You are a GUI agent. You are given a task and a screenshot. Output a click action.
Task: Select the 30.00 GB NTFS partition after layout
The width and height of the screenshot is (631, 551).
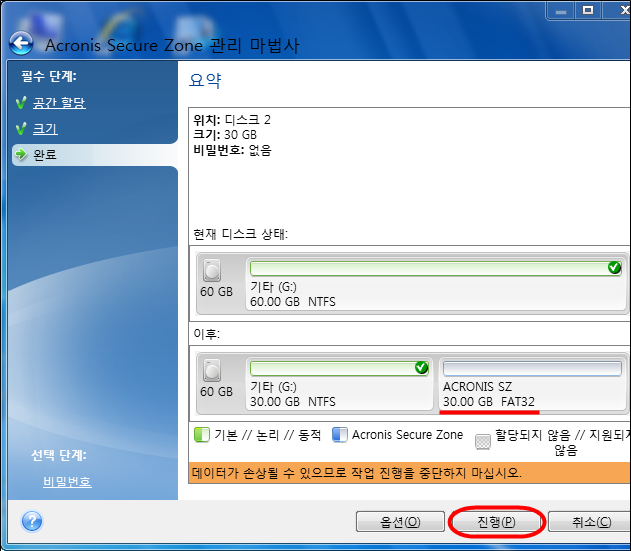[x=339, y=384]
